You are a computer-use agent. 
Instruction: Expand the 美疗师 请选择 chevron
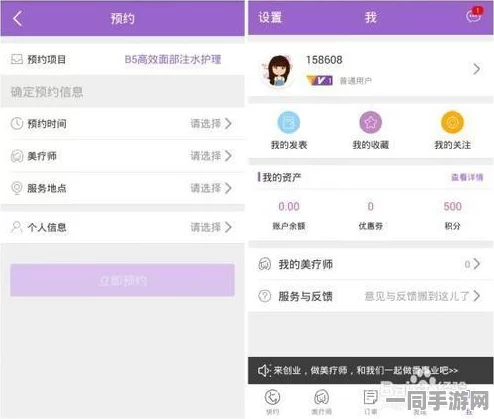228,156
